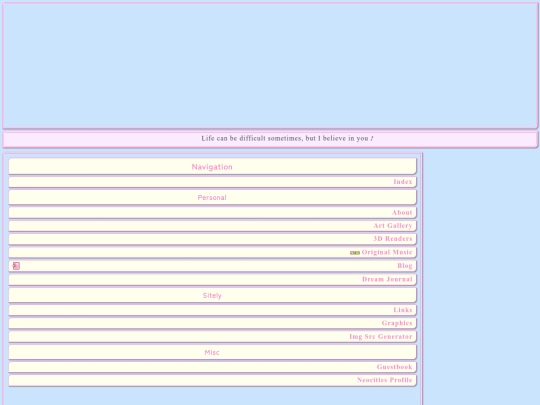
Task: Open the Dream Journal link
Action: (387, 279)
